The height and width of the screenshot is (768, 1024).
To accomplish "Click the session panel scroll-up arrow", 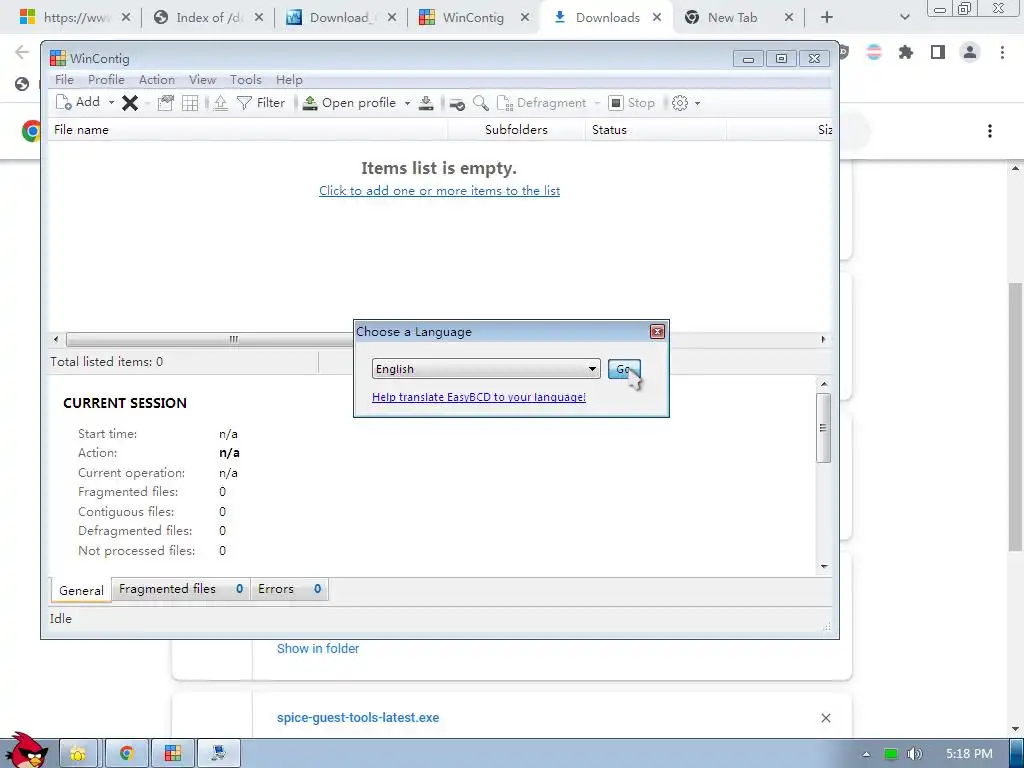I will point(824,384).
